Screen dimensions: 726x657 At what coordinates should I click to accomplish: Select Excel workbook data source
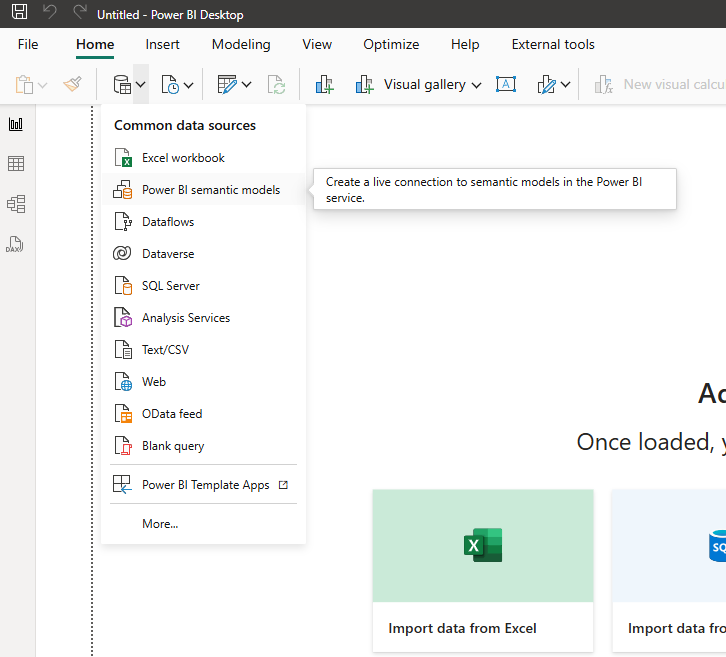203,158
